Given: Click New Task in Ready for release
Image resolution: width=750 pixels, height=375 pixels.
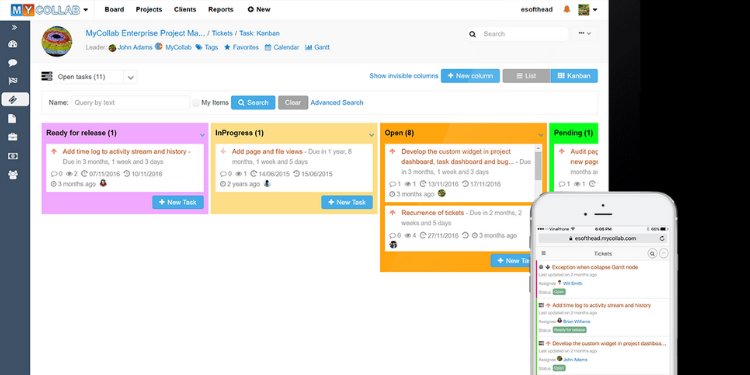Looking at the screenshot, I should click(178, 202).
